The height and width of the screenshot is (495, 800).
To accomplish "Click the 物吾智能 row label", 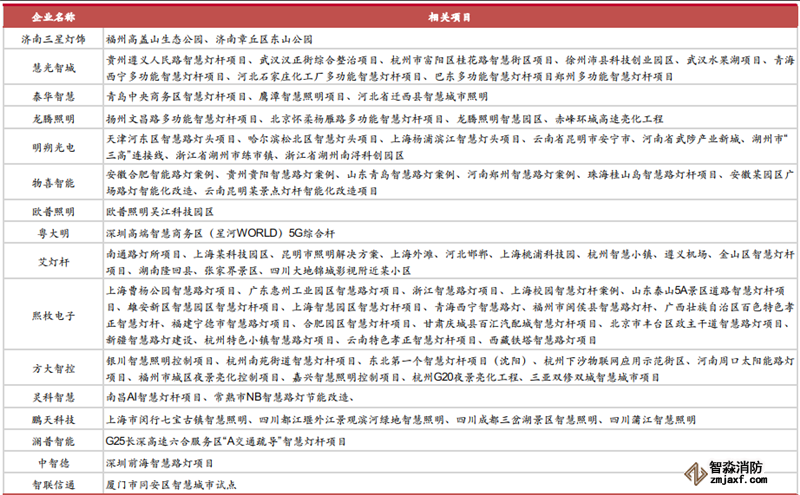I will 51,184.
